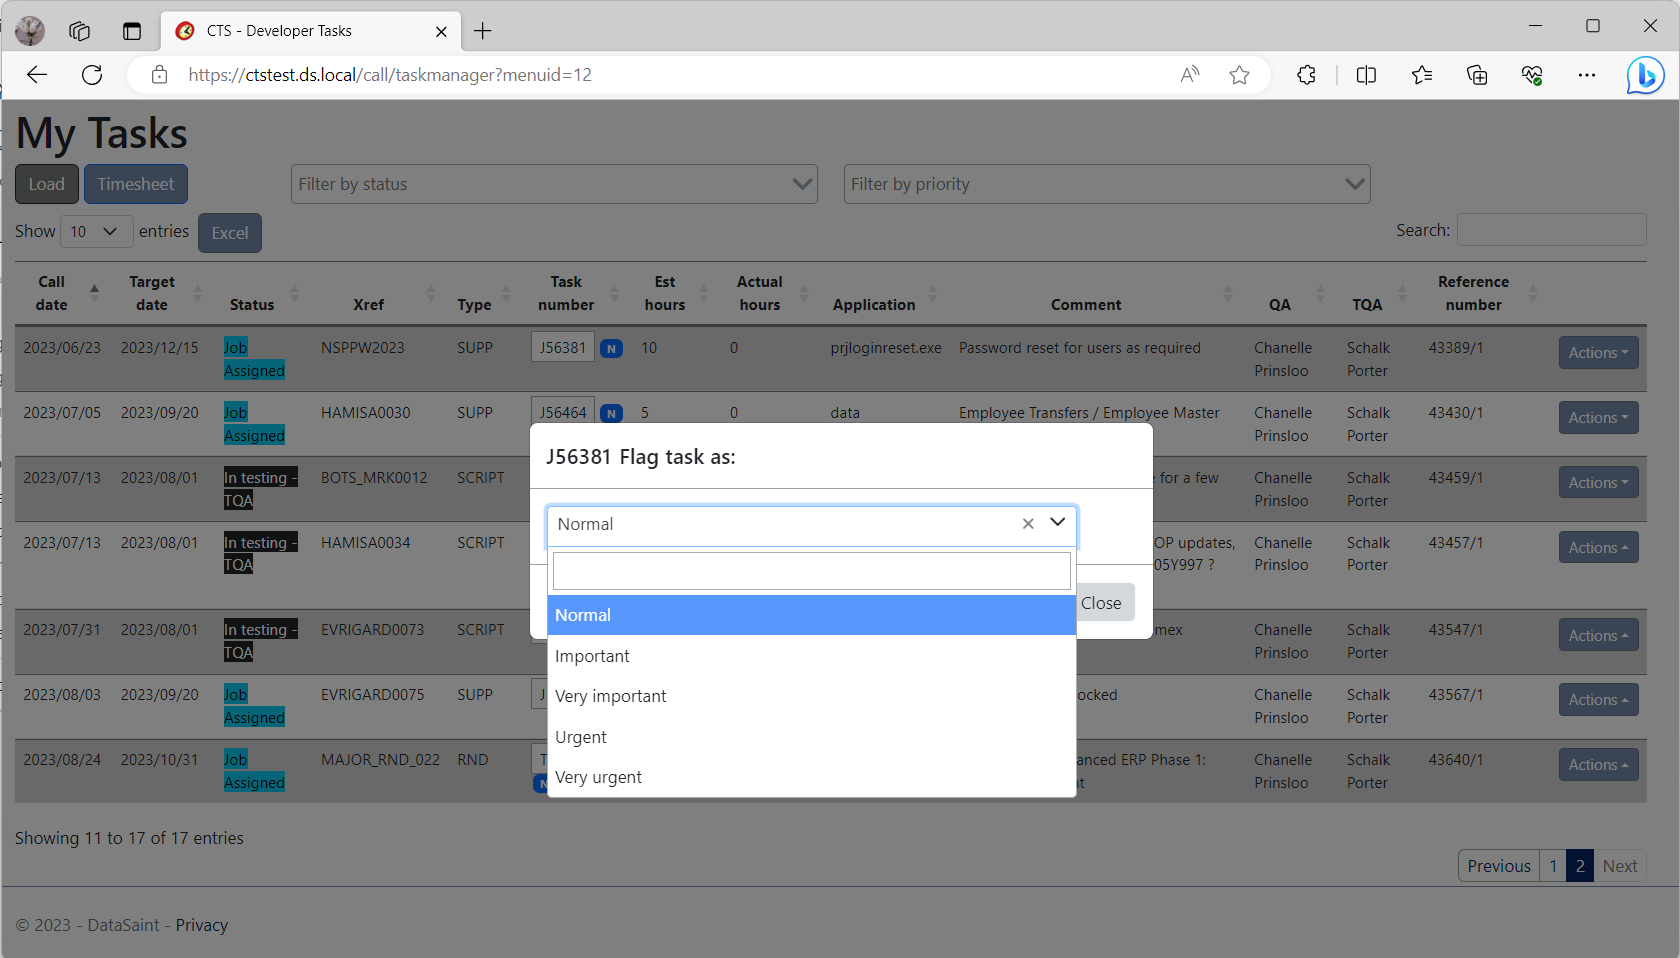The image size is (1680, 958).
Task: Click the N flag badge beside J56381
Action: [x=611, y=349]
